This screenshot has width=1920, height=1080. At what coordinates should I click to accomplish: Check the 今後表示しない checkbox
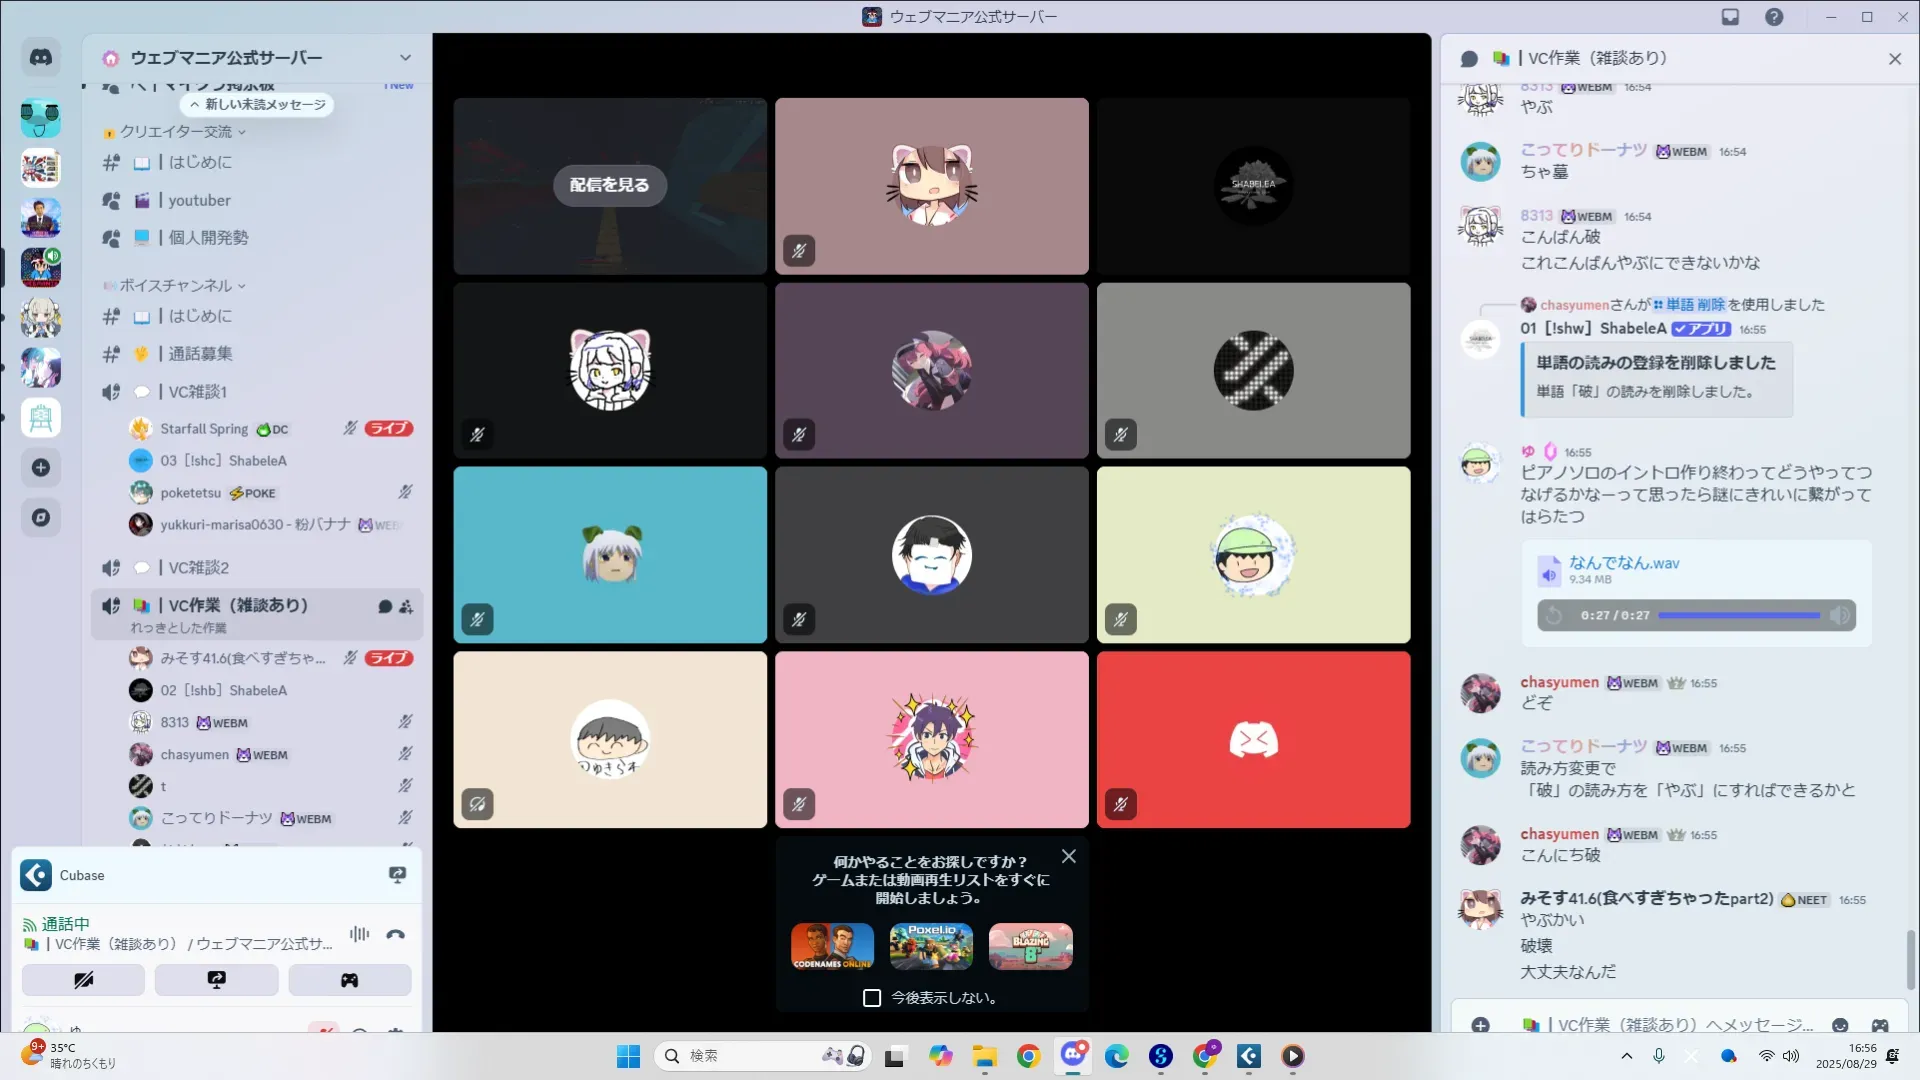(x=872, y=998)
